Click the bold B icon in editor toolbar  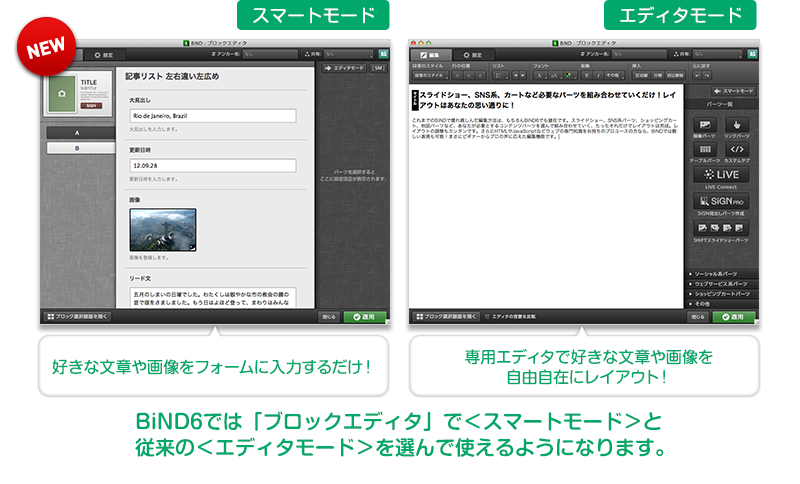click(587, 75)
